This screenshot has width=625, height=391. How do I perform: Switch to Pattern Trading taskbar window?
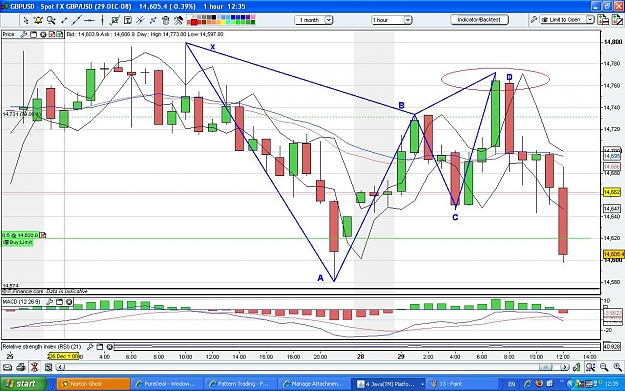click(241, 384)
